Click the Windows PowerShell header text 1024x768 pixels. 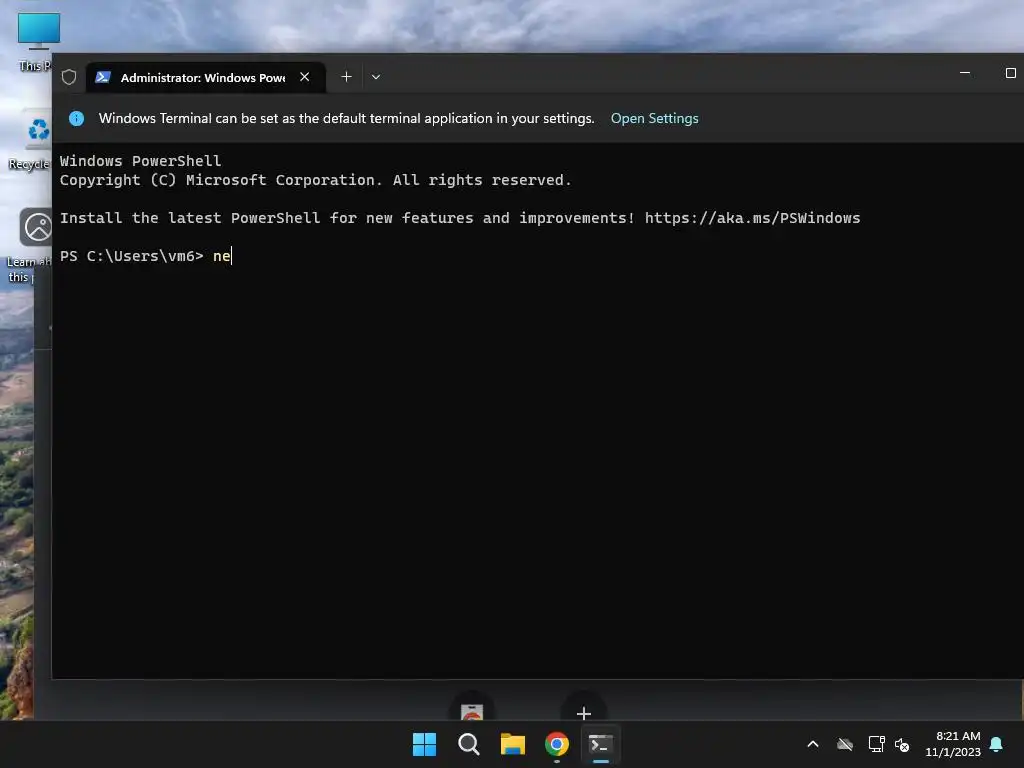(140, 161)
